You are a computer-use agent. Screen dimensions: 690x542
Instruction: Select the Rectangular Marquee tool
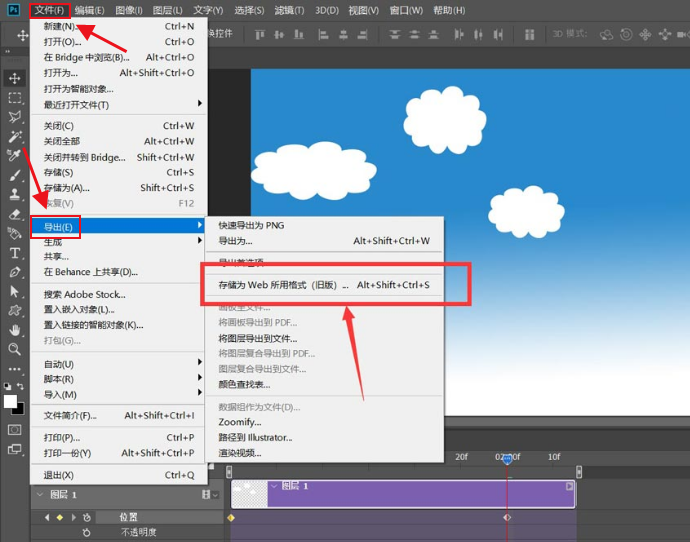(15, 98)
